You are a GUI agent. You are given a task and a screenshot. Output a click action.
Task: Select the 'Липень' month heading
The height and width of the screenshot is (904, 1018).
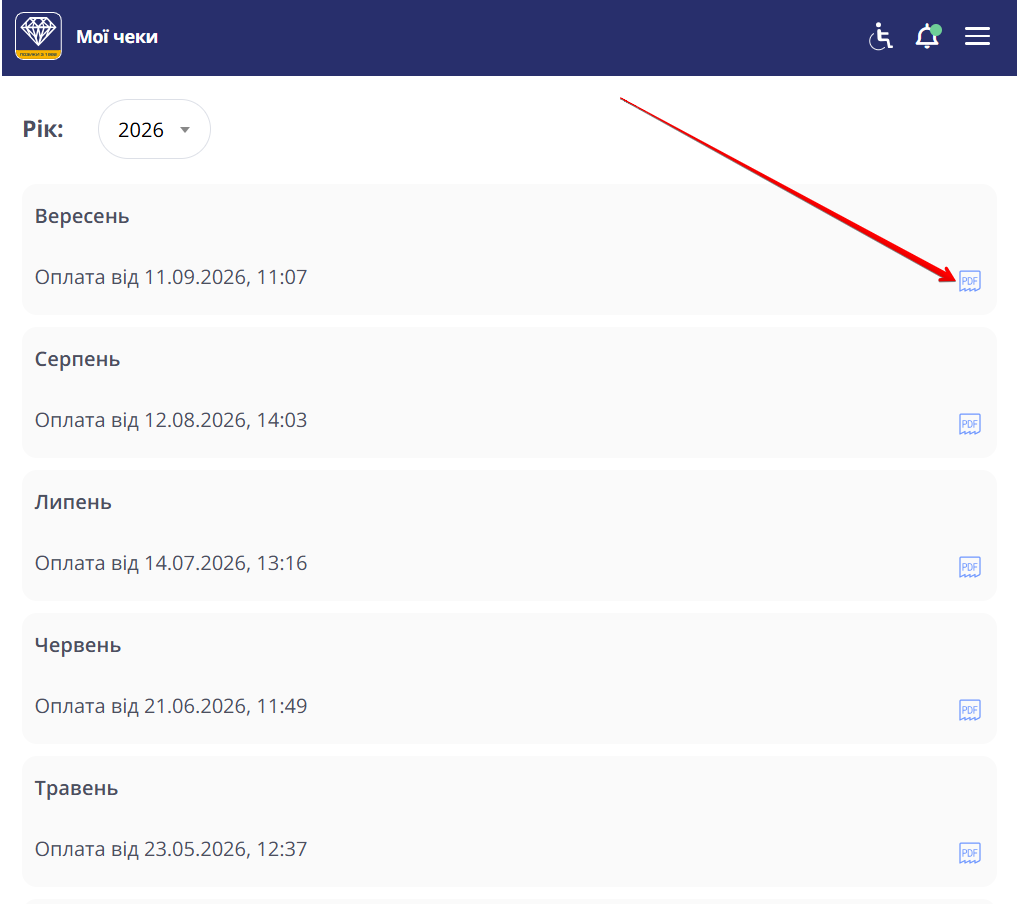pyautogui.click(x=73, y=502)
